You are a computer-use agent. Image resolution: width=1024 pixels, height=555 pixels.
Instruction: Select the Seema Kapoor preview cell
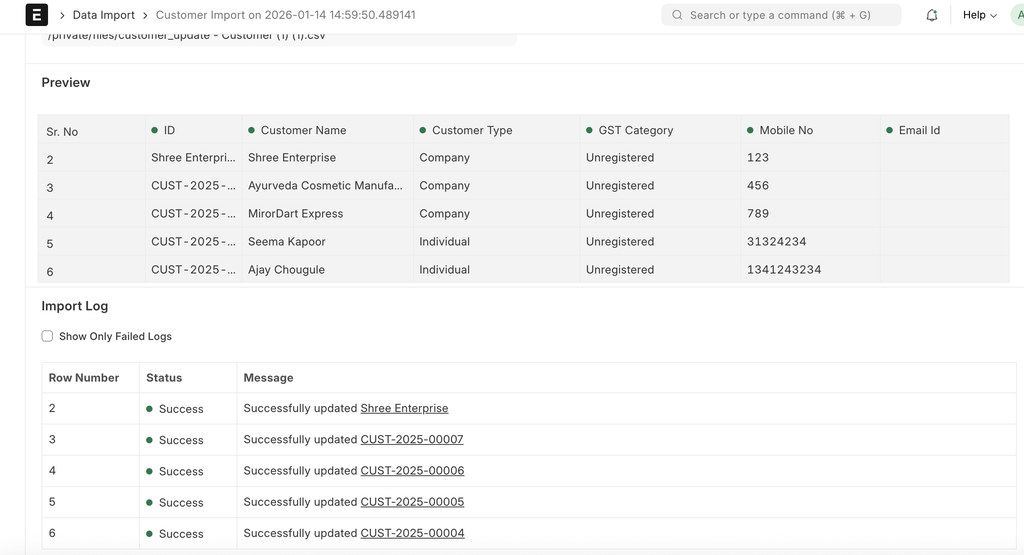pyautogui.click(x=287, y=241)
